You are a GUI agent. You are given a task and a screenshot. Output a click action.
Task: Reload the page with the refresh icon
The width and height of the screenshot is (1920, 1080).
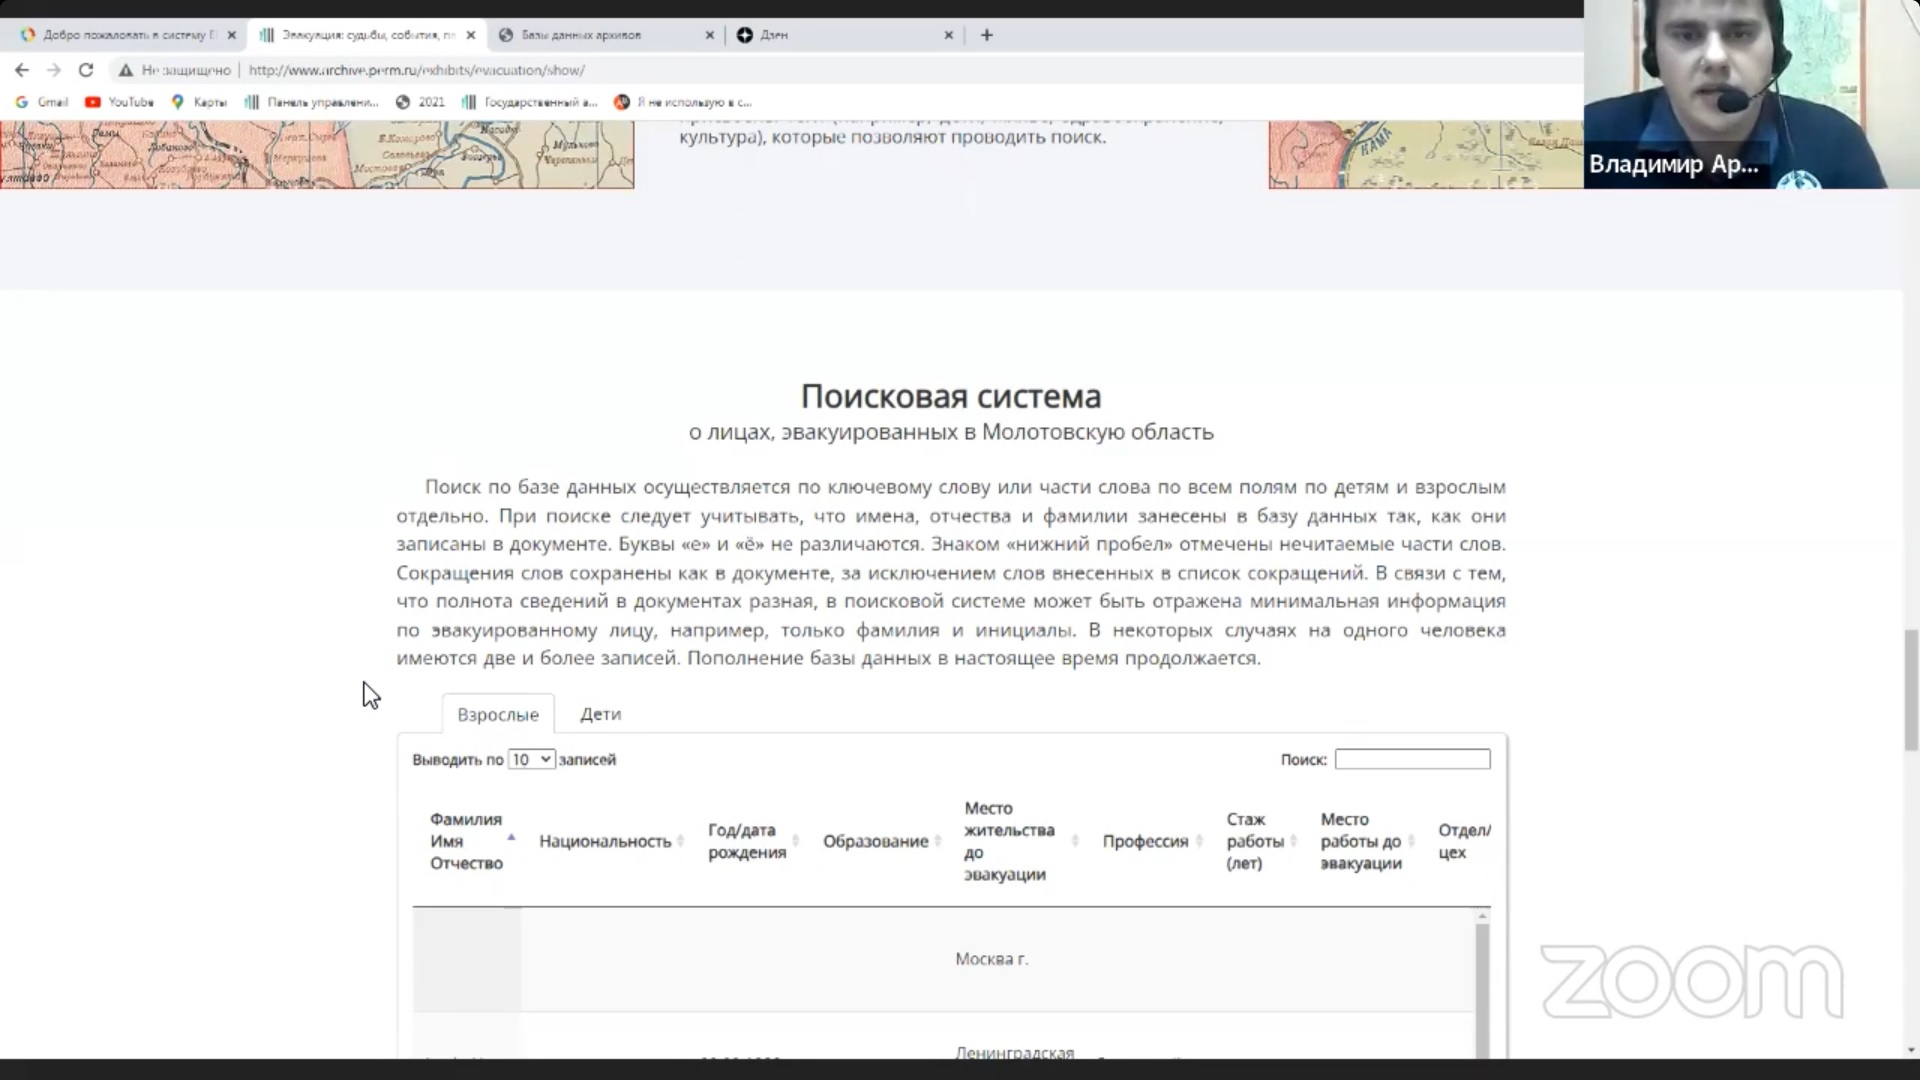tap(86, 70)
